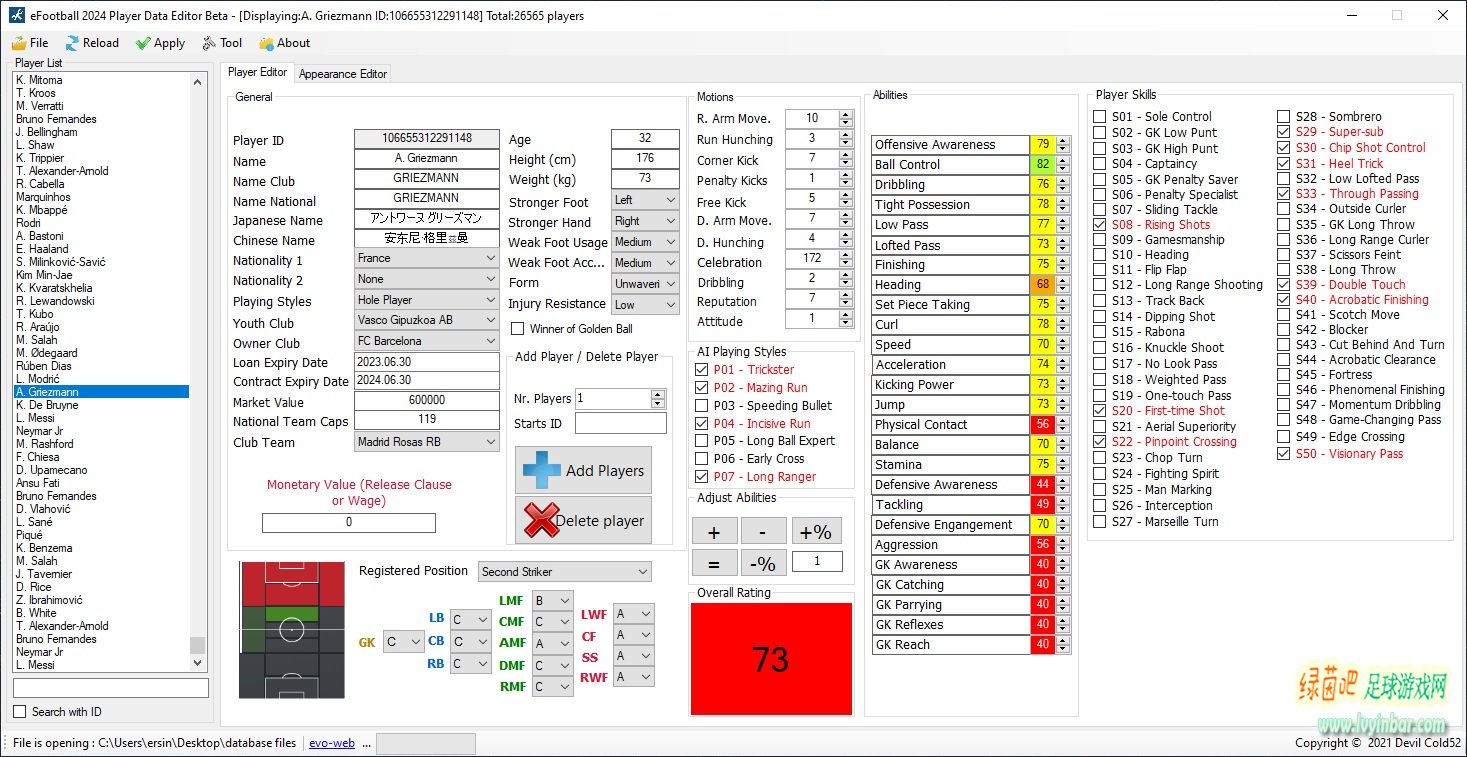Open the Nationality 1 dropdown
This screenshot has height=757, width=1467.
(427, 258)
